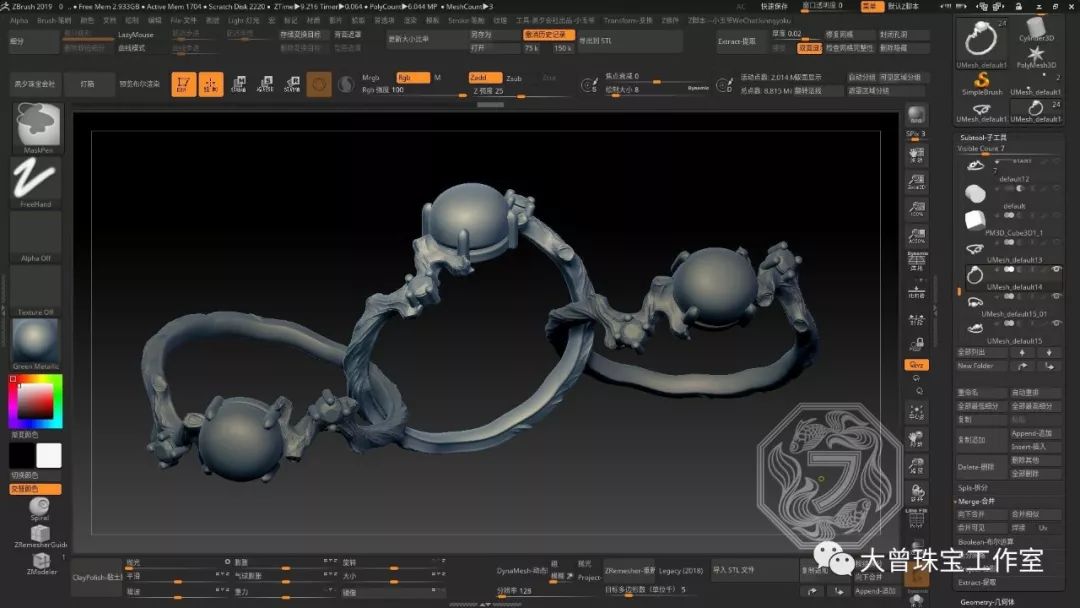This screenshot has width=1080, height=608.
Task: Click the Insert button
Action: click(x=1035, y=447)
